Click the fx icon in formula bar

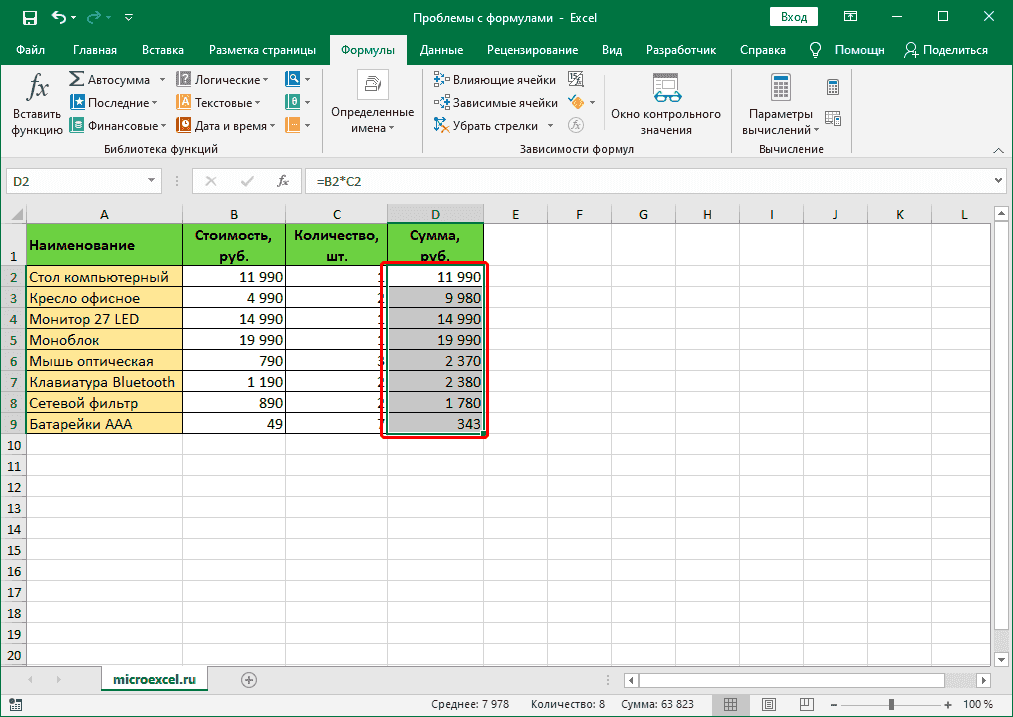[283, 181]
